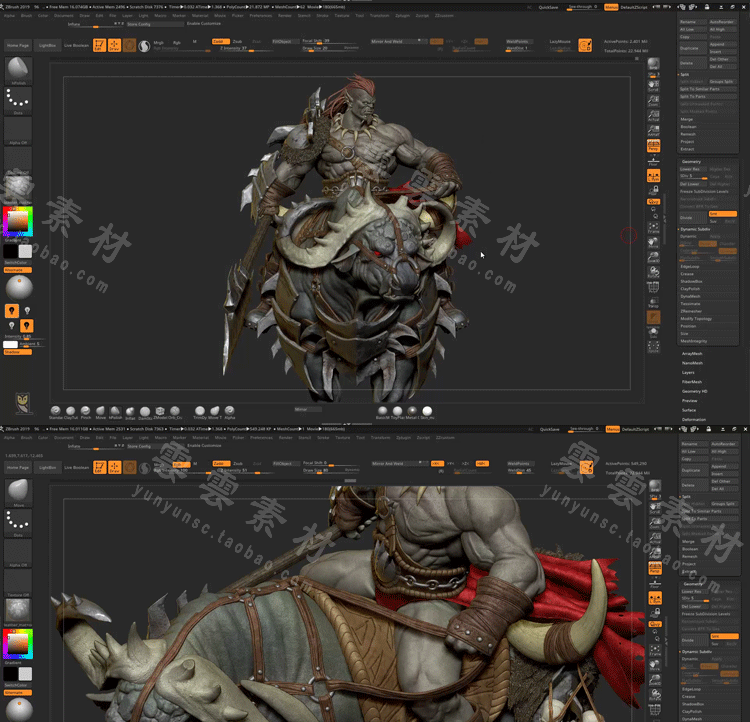Expand Merge section in top window panel
The width and height of the screenshot is (750, 722).
687,119
